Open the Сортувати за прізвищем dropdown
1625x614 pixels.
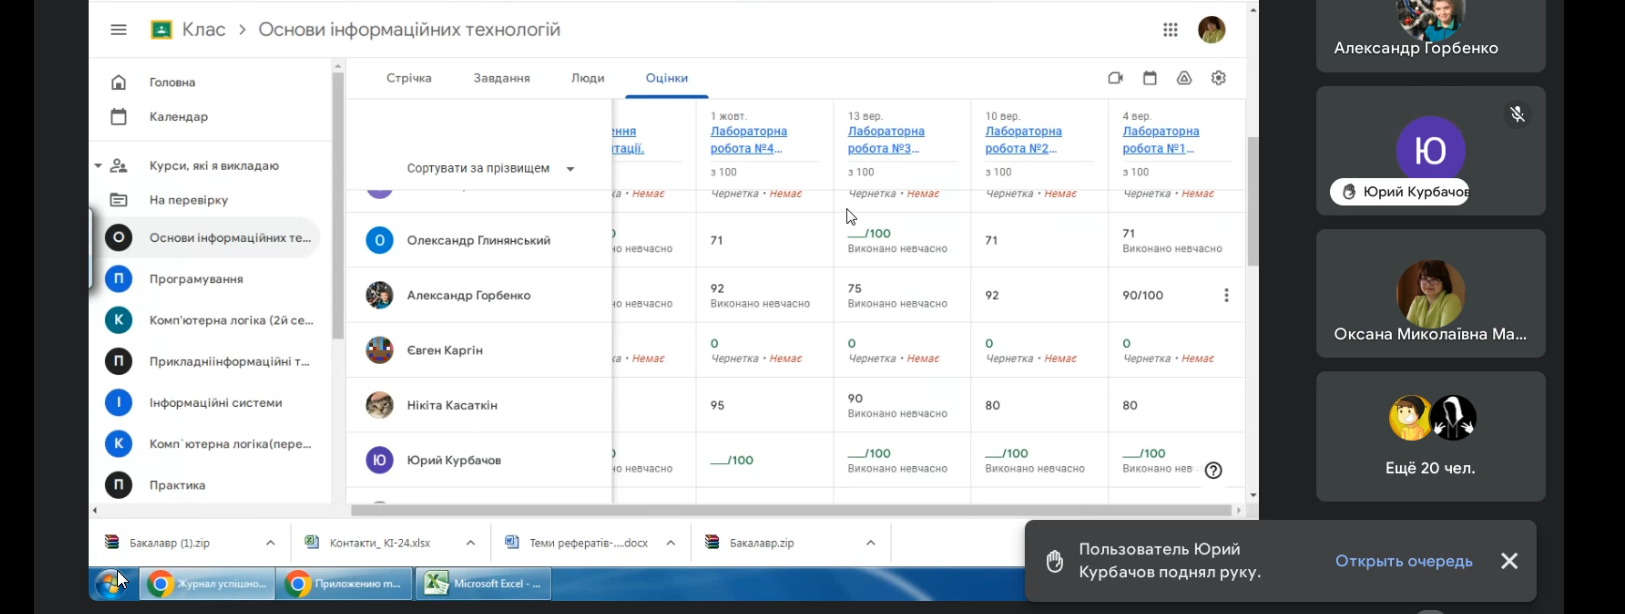(490, 168)
